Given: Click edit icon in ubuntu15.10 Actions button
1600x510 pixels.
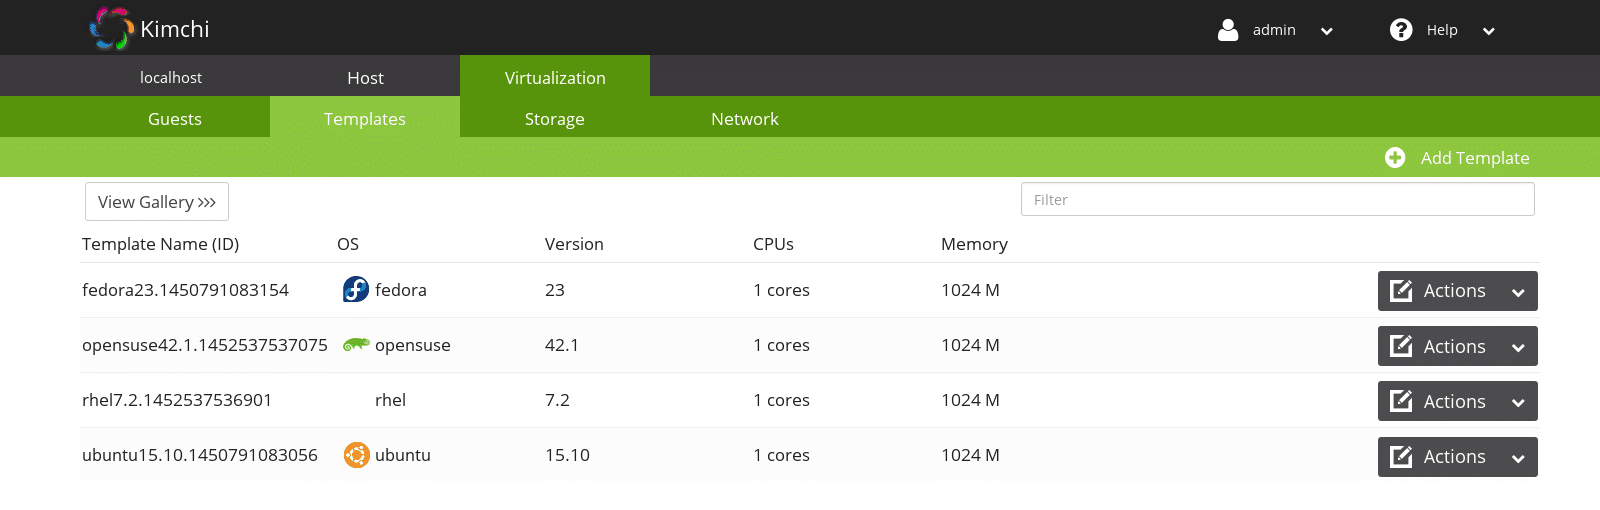Looking at the screenshot, I should (1402, 457).
